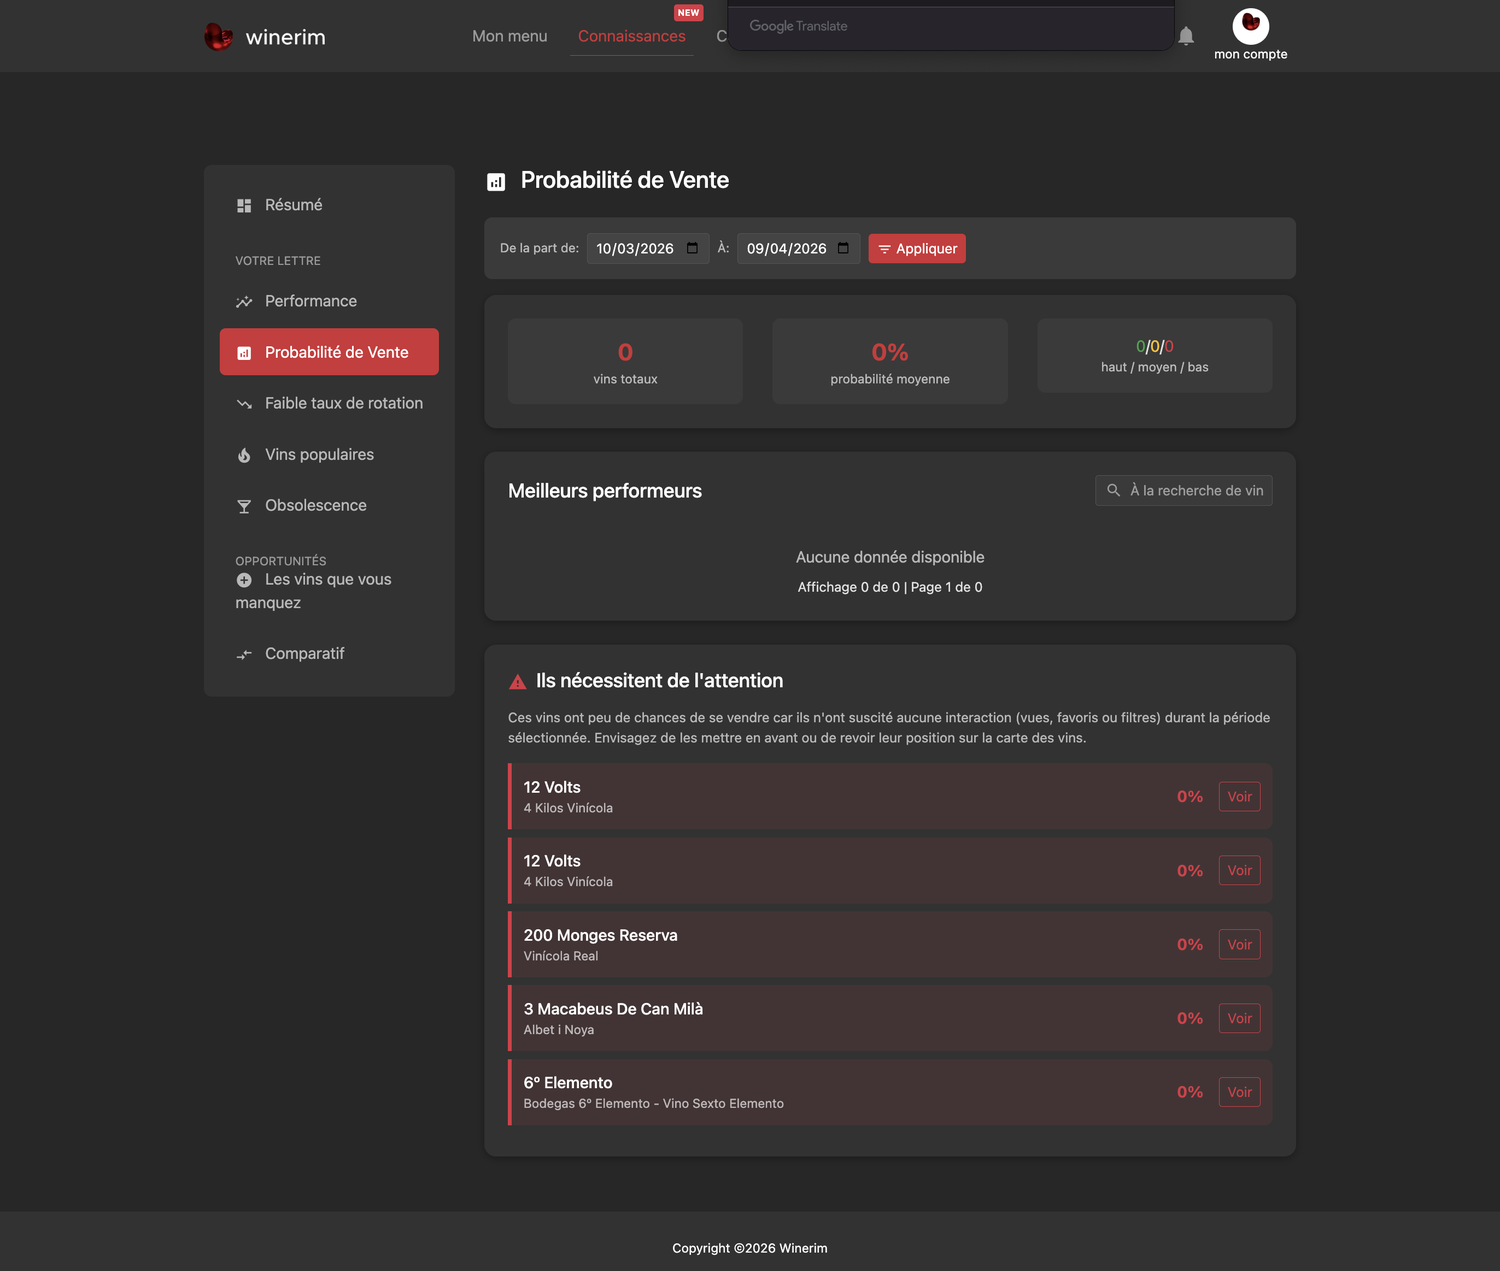Open the start date calendar picker icon

click(692, 248)
